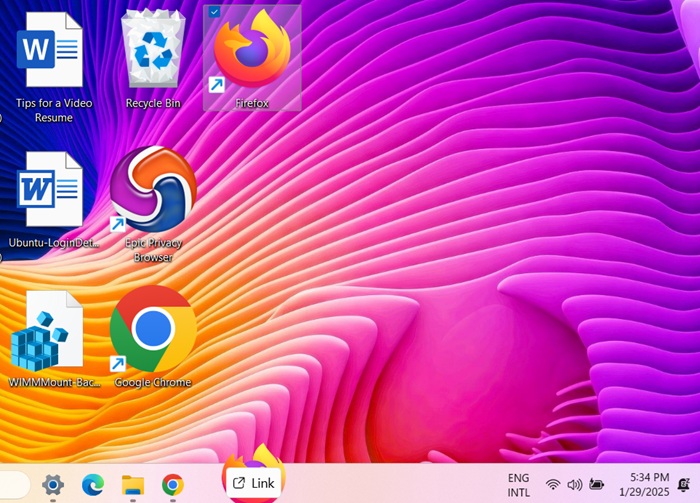This screenshot has height=503, width=700.
Task: Open the Wi-Fi network tray icon
Action: [x=553, y=484]
